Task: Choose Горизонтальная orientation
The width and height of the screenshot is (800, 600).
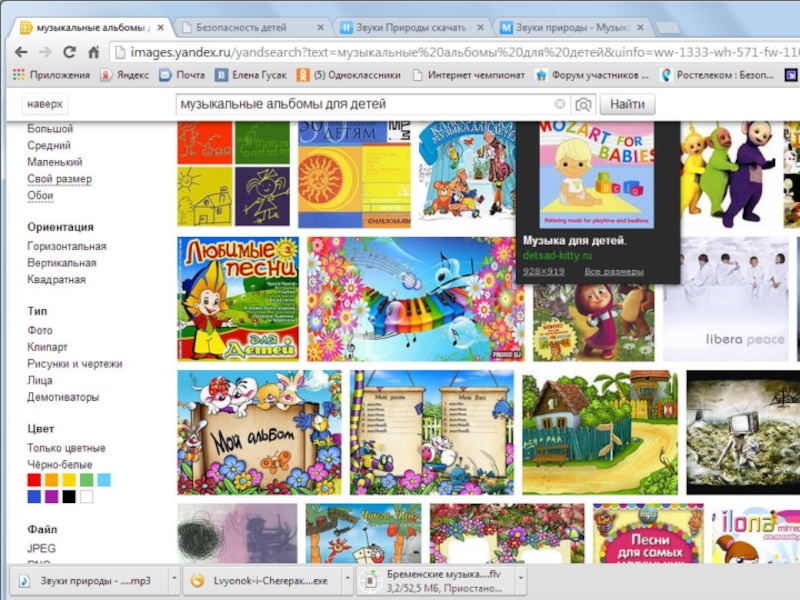Action: tap(67, 246)
